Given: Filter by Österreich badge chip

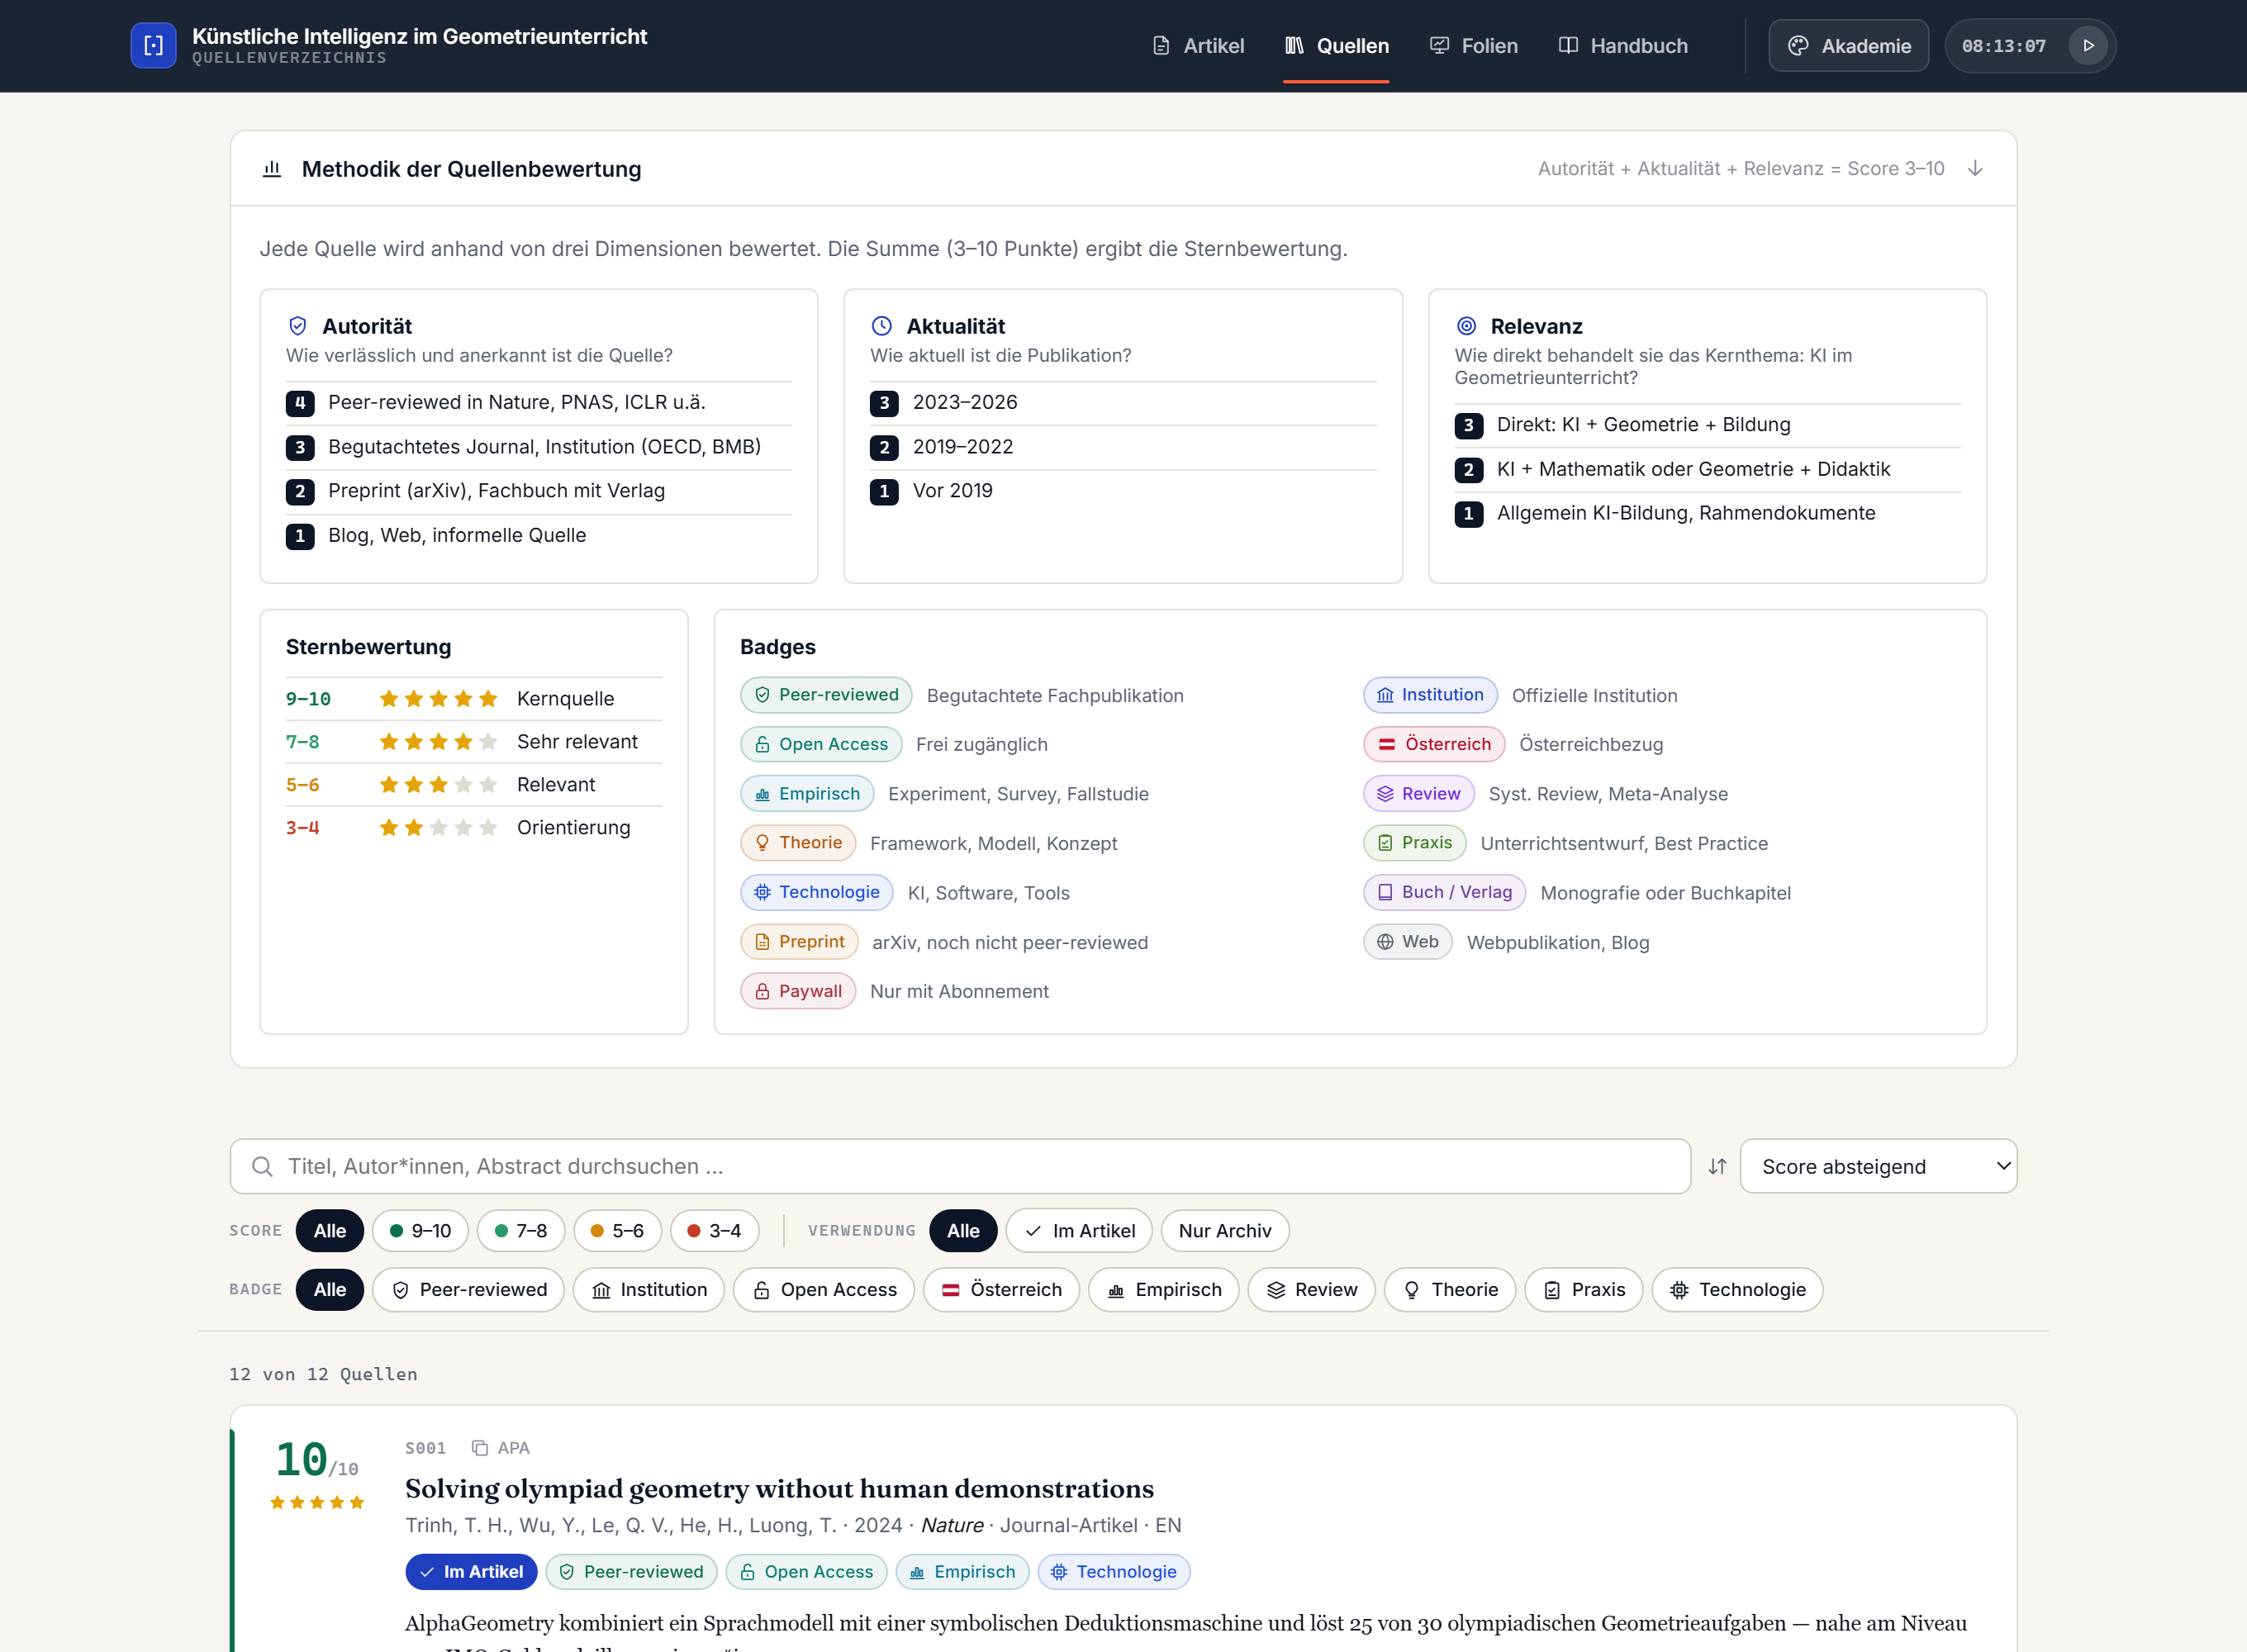Looking at the screenshot, I should click(1001, 1290).
